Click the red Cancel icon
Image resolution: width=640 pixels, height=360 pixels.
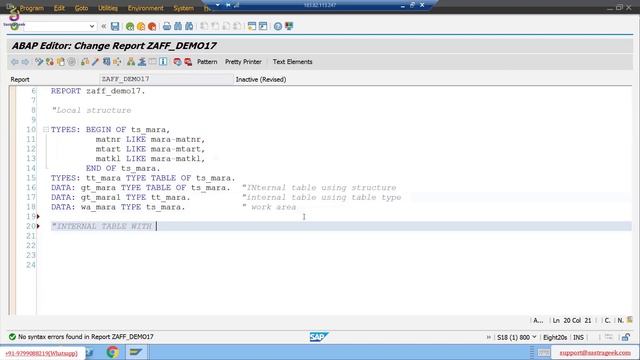(152, 27)
